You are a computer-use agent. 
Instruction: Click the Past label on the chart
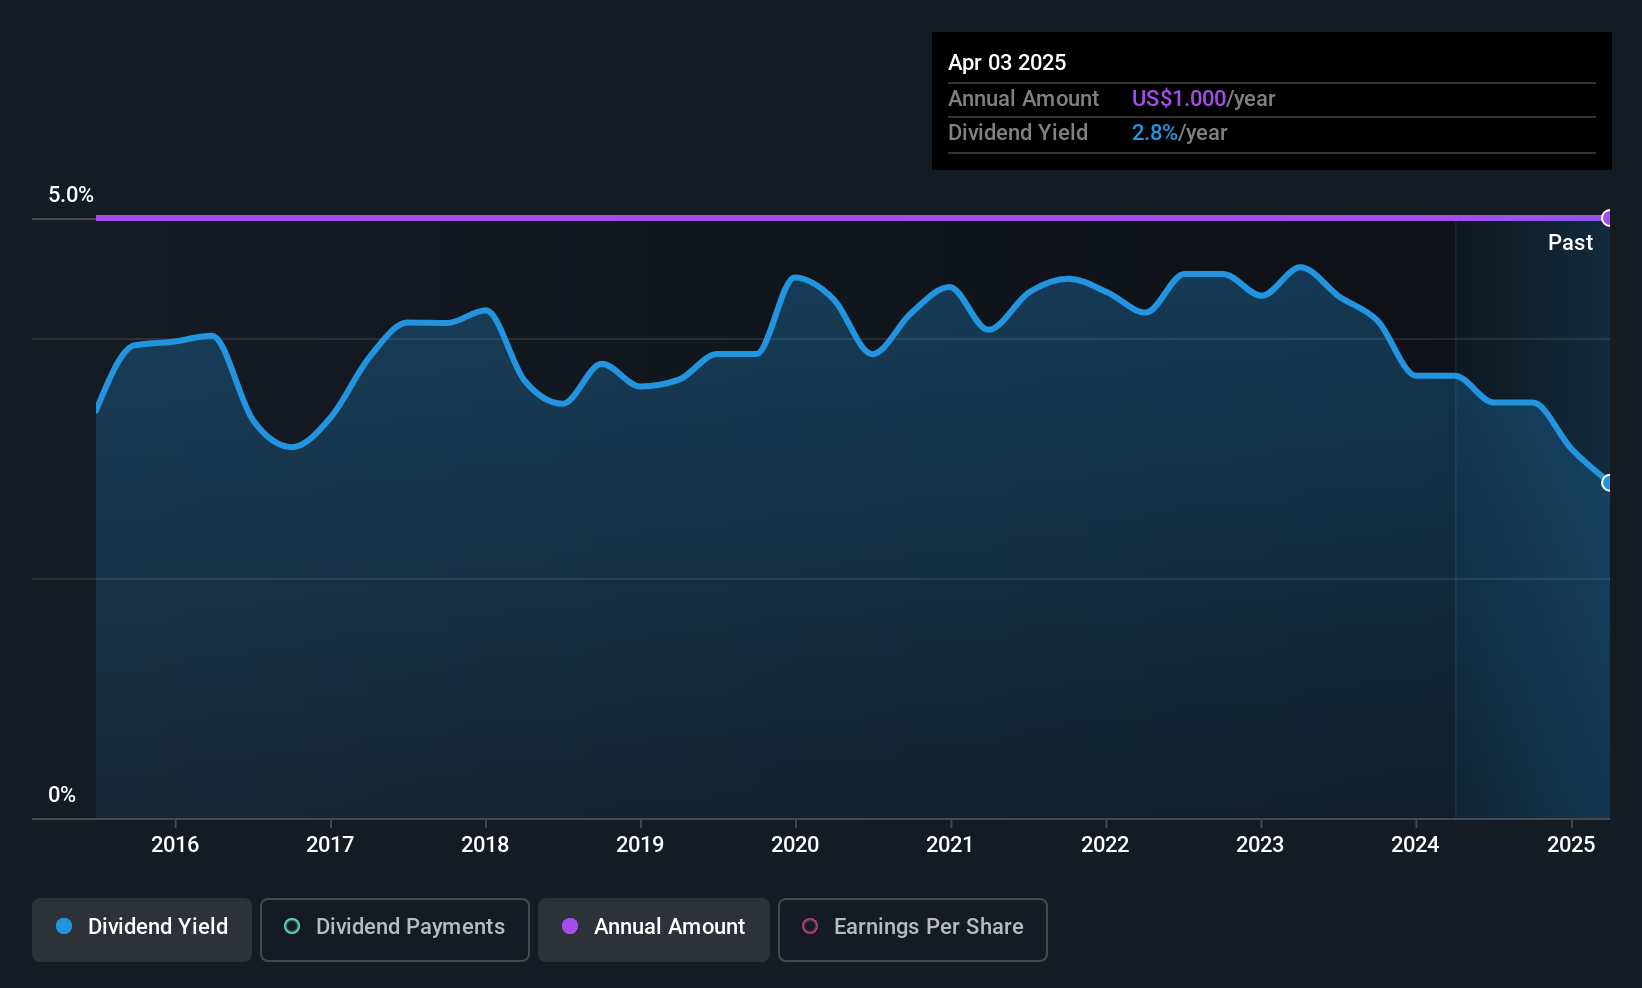[1570, 242]
